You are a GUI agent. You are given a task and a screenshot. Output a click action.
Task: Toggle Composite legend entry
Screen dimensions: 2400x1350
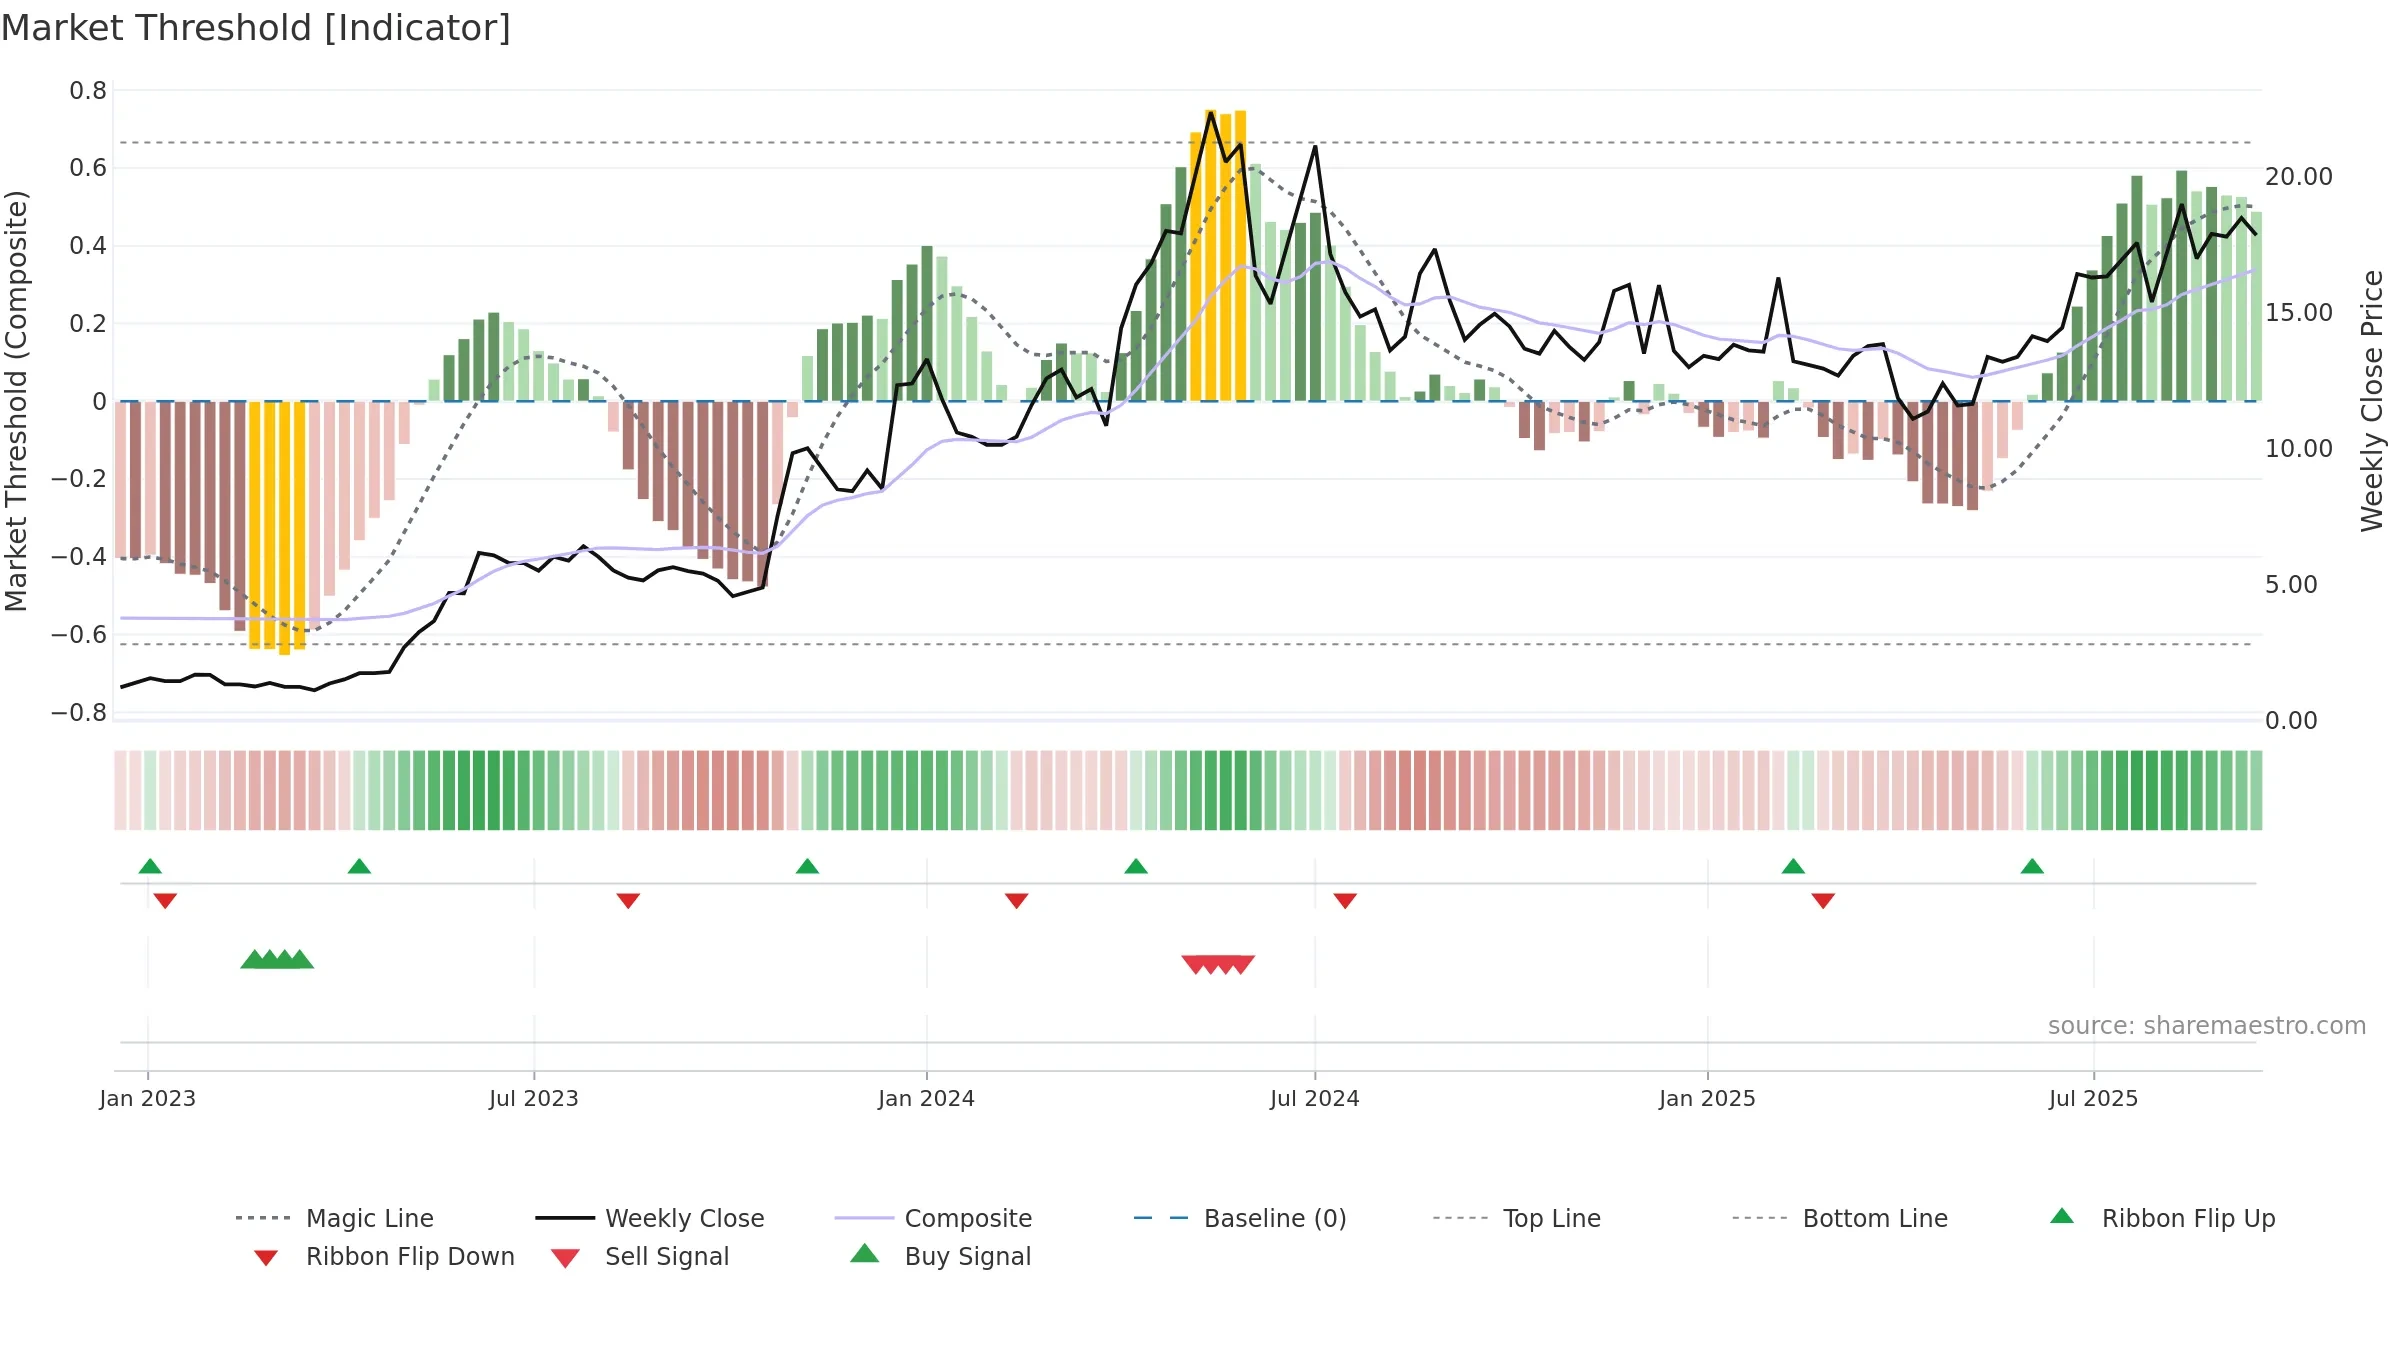tap(934, 1218)
